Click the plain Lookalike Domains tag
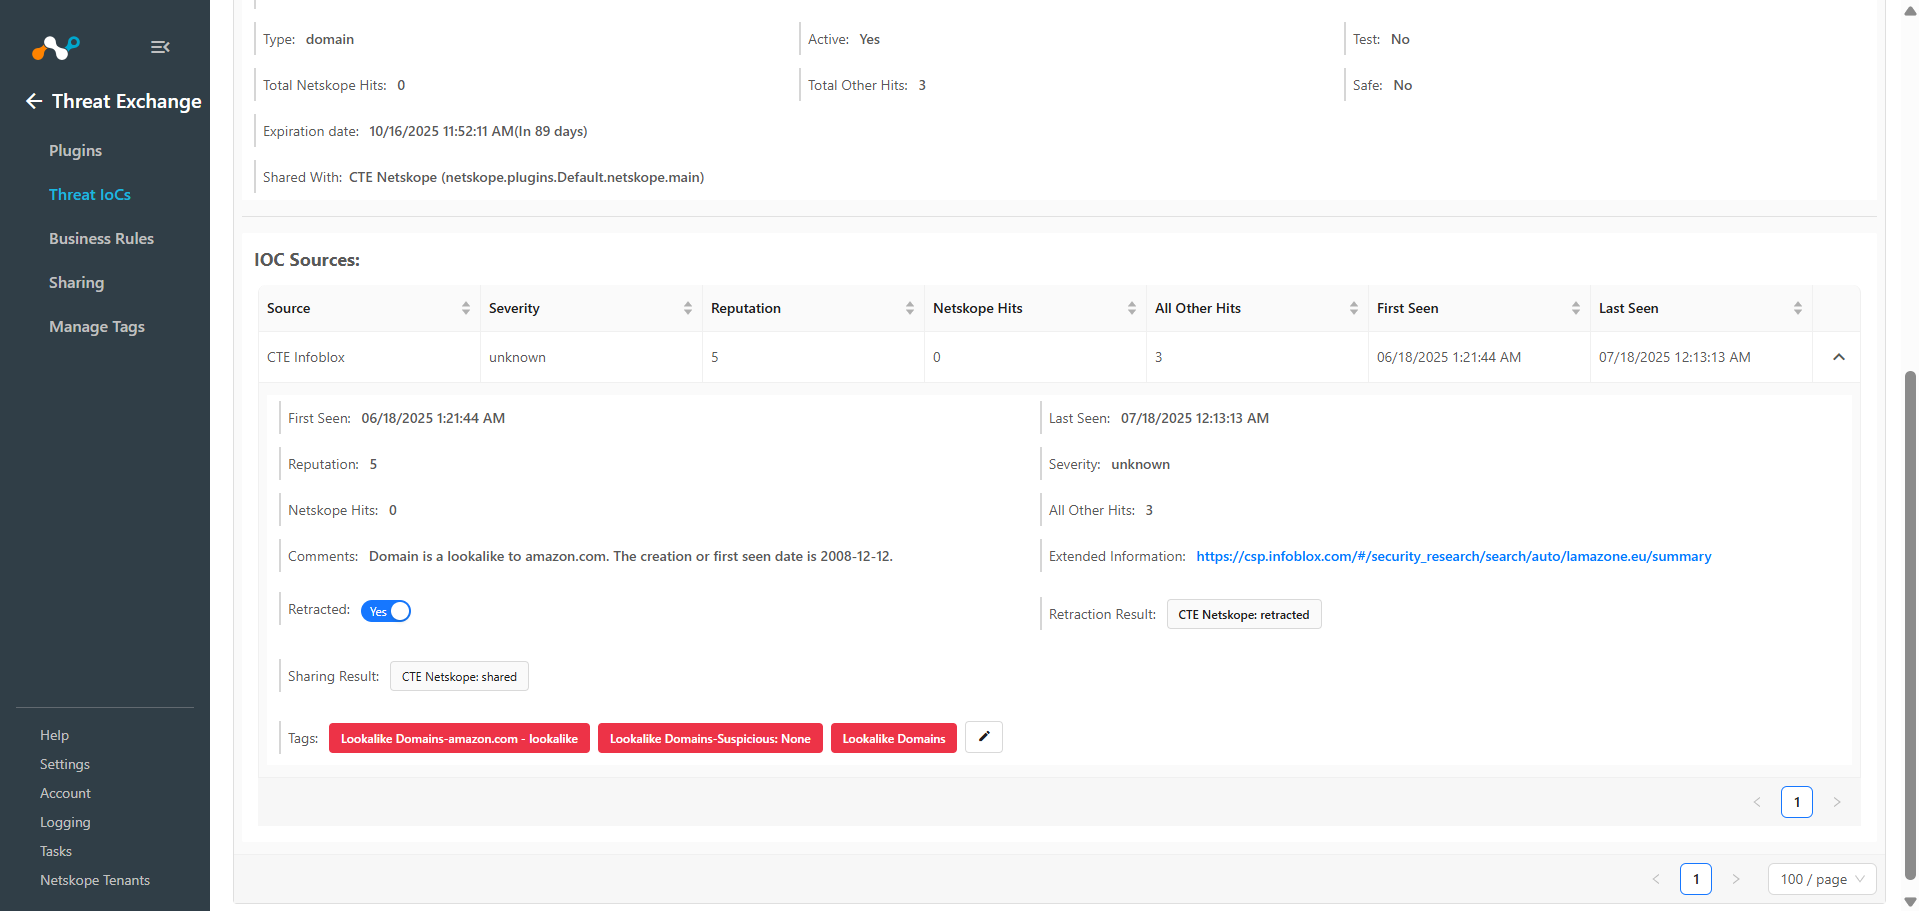This screenshot has height=911, width=1919. click(x=894, y=738)
